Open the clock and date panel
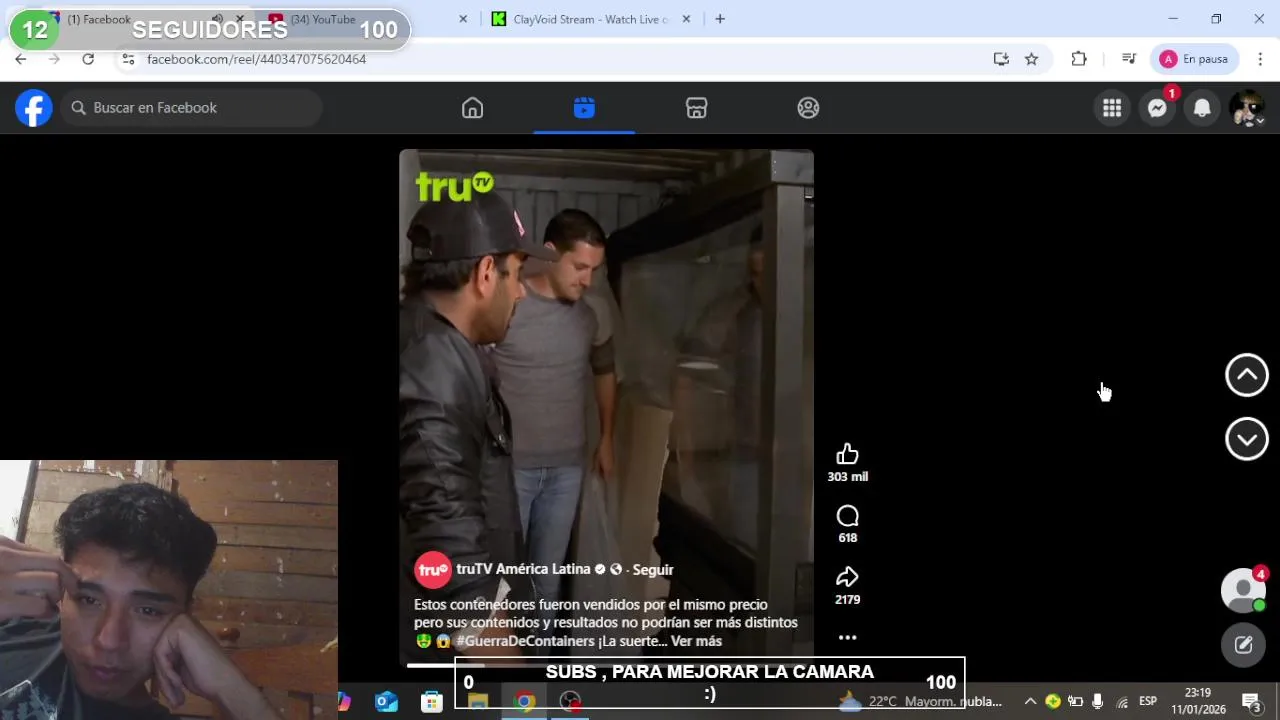The image size is (1280, 720). 1198,701
